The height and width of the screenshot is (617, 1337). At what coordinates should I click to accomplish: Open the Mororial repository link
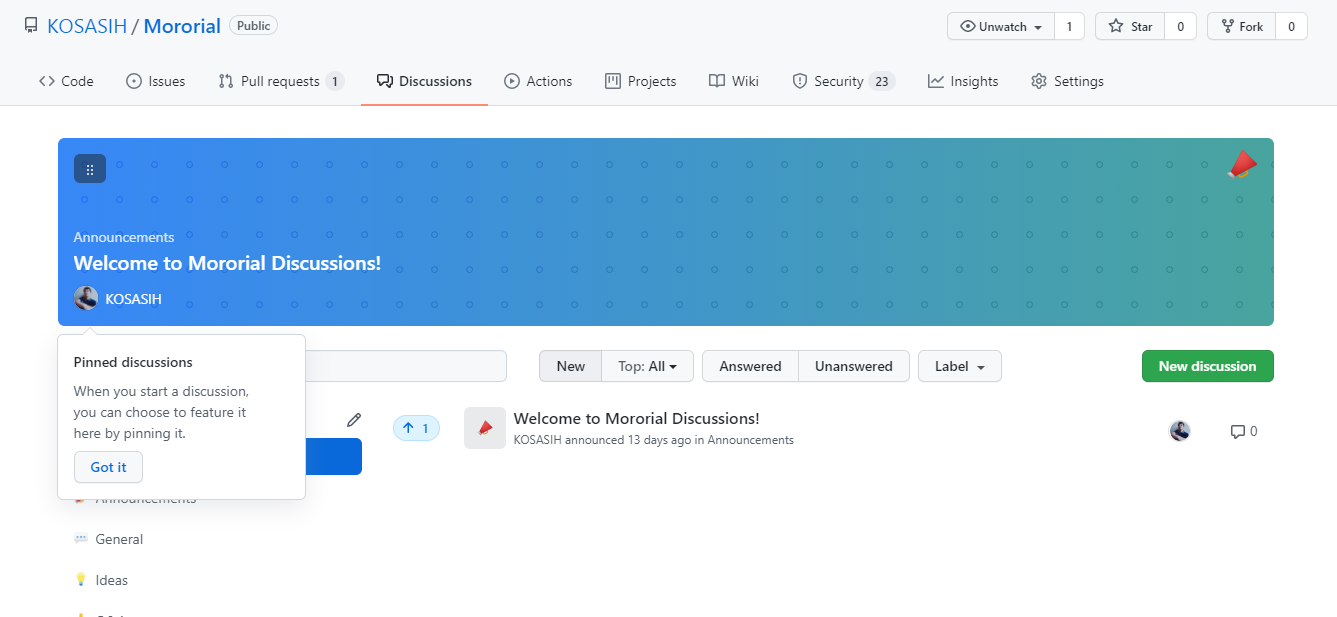(182, 26)
